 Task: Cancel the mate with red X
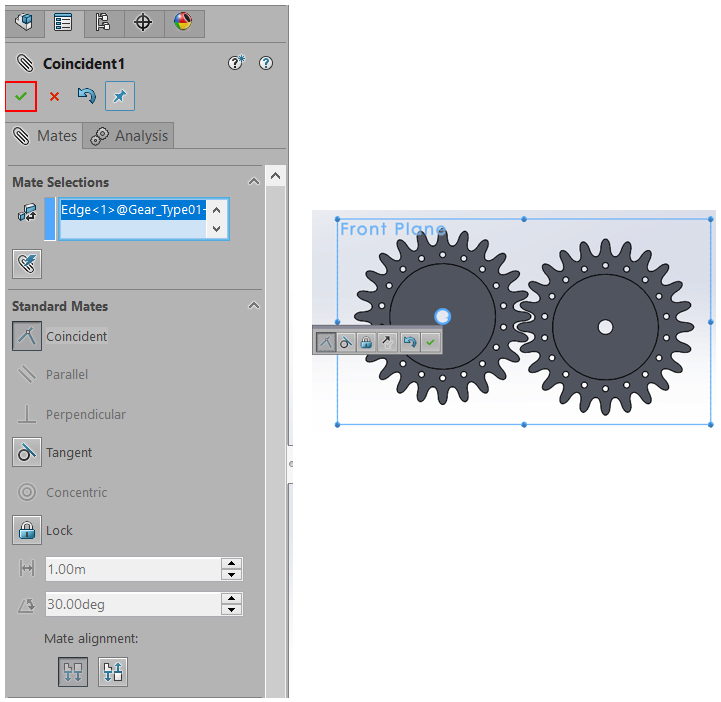click(54, 97)
